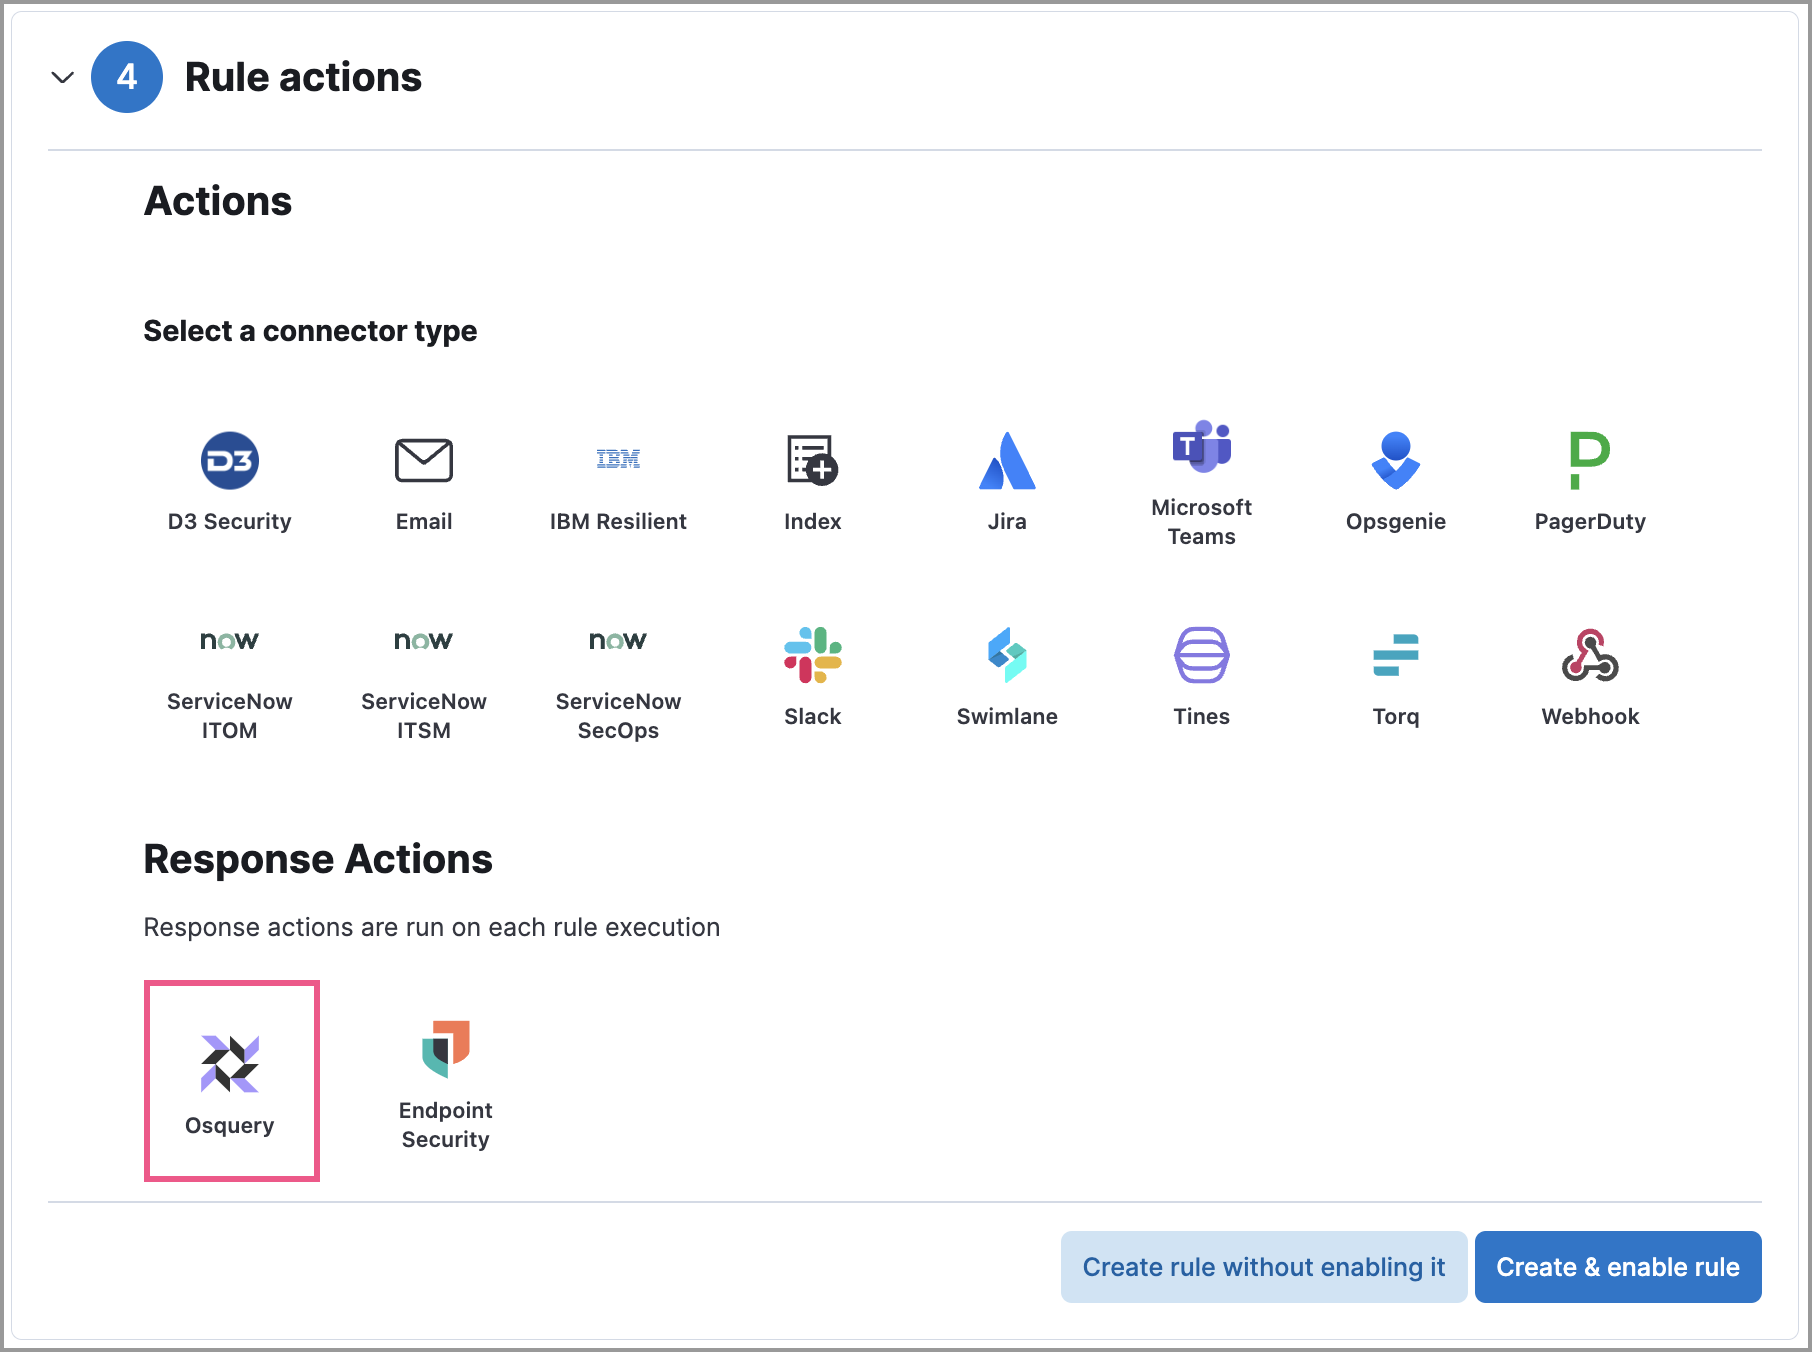Collapse the Rule actions section
The image size is (1812, 1352).
click(x=63, y=77)
